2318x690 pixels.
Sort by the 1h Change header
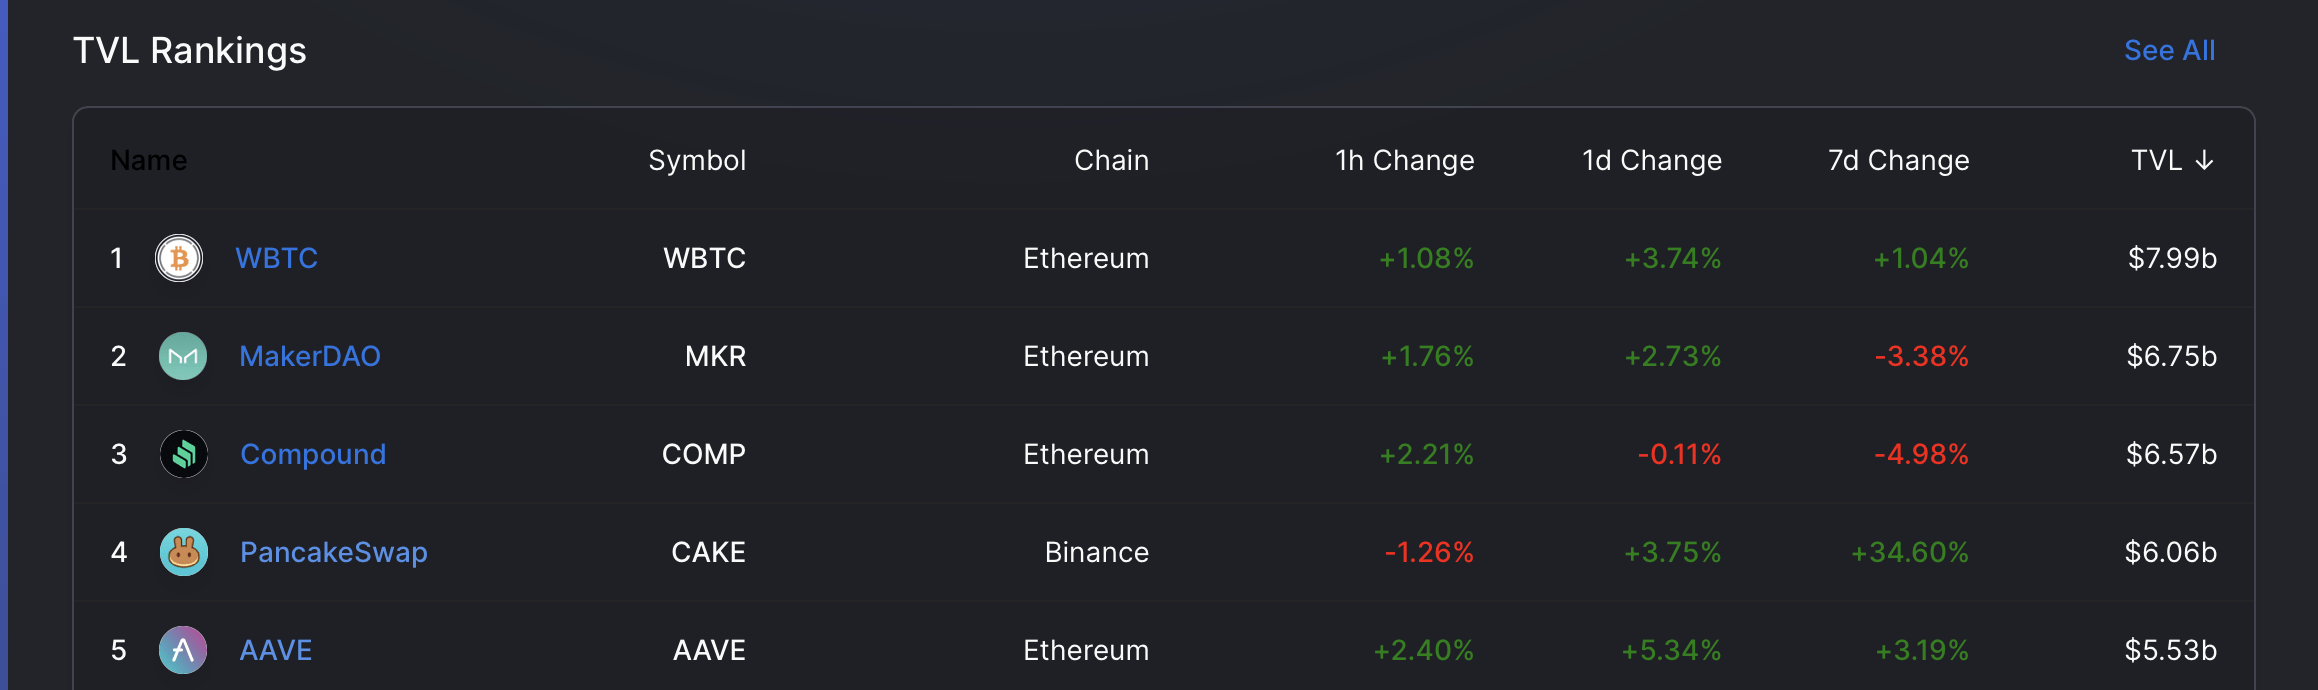click(1405, 160)
